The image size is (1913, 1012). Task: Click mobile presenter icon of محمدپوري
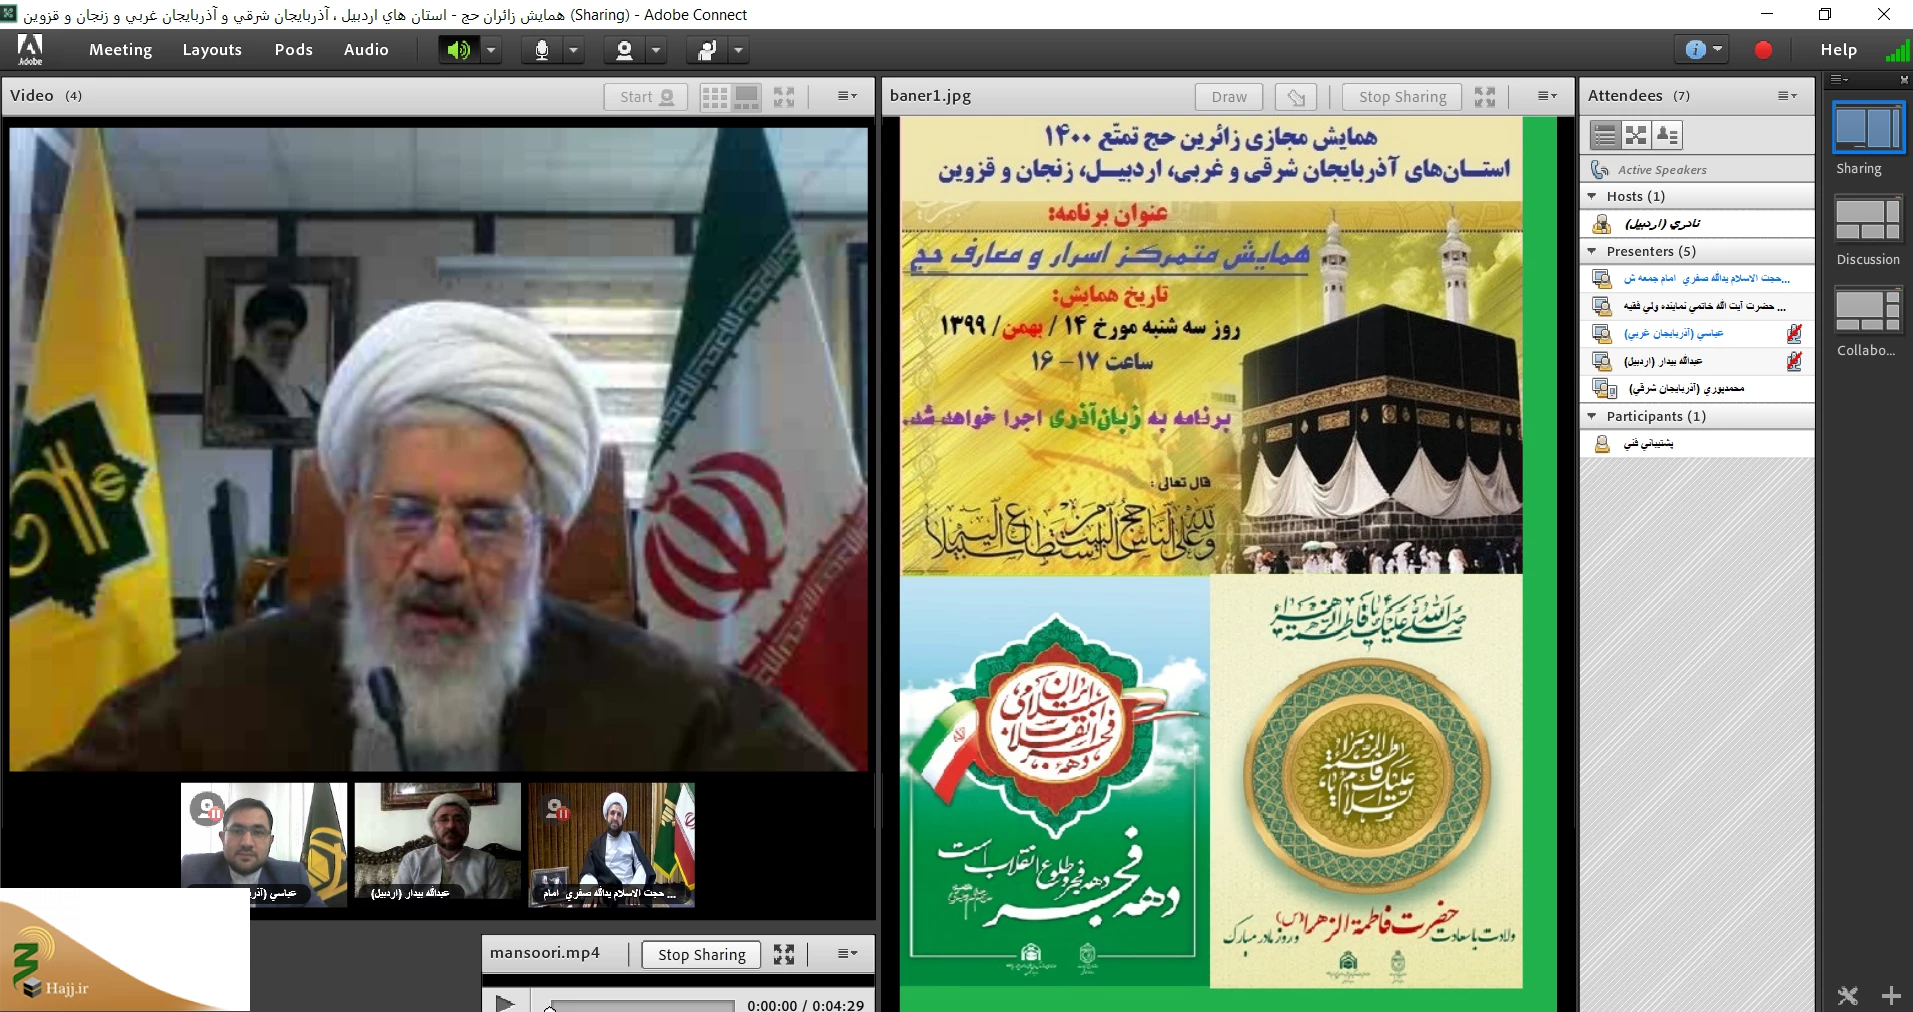[x=1604, y=389]
